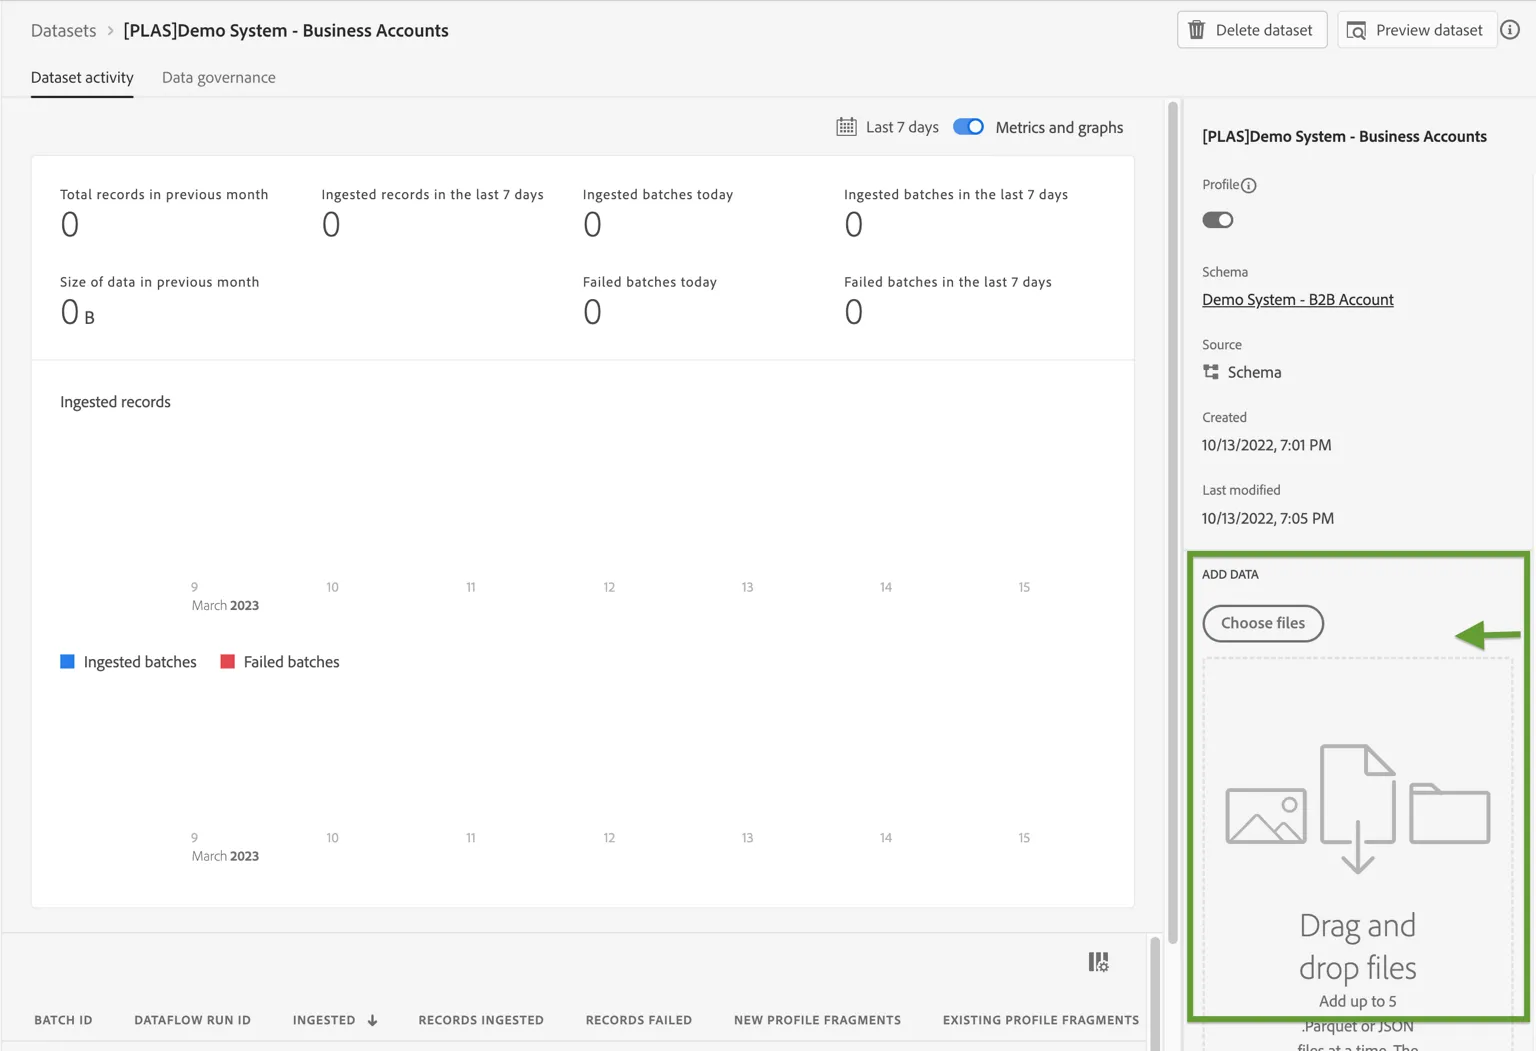Click the Preview dataset magnifier icon
The image size is (1536, 1051).
click(1356, 31)
